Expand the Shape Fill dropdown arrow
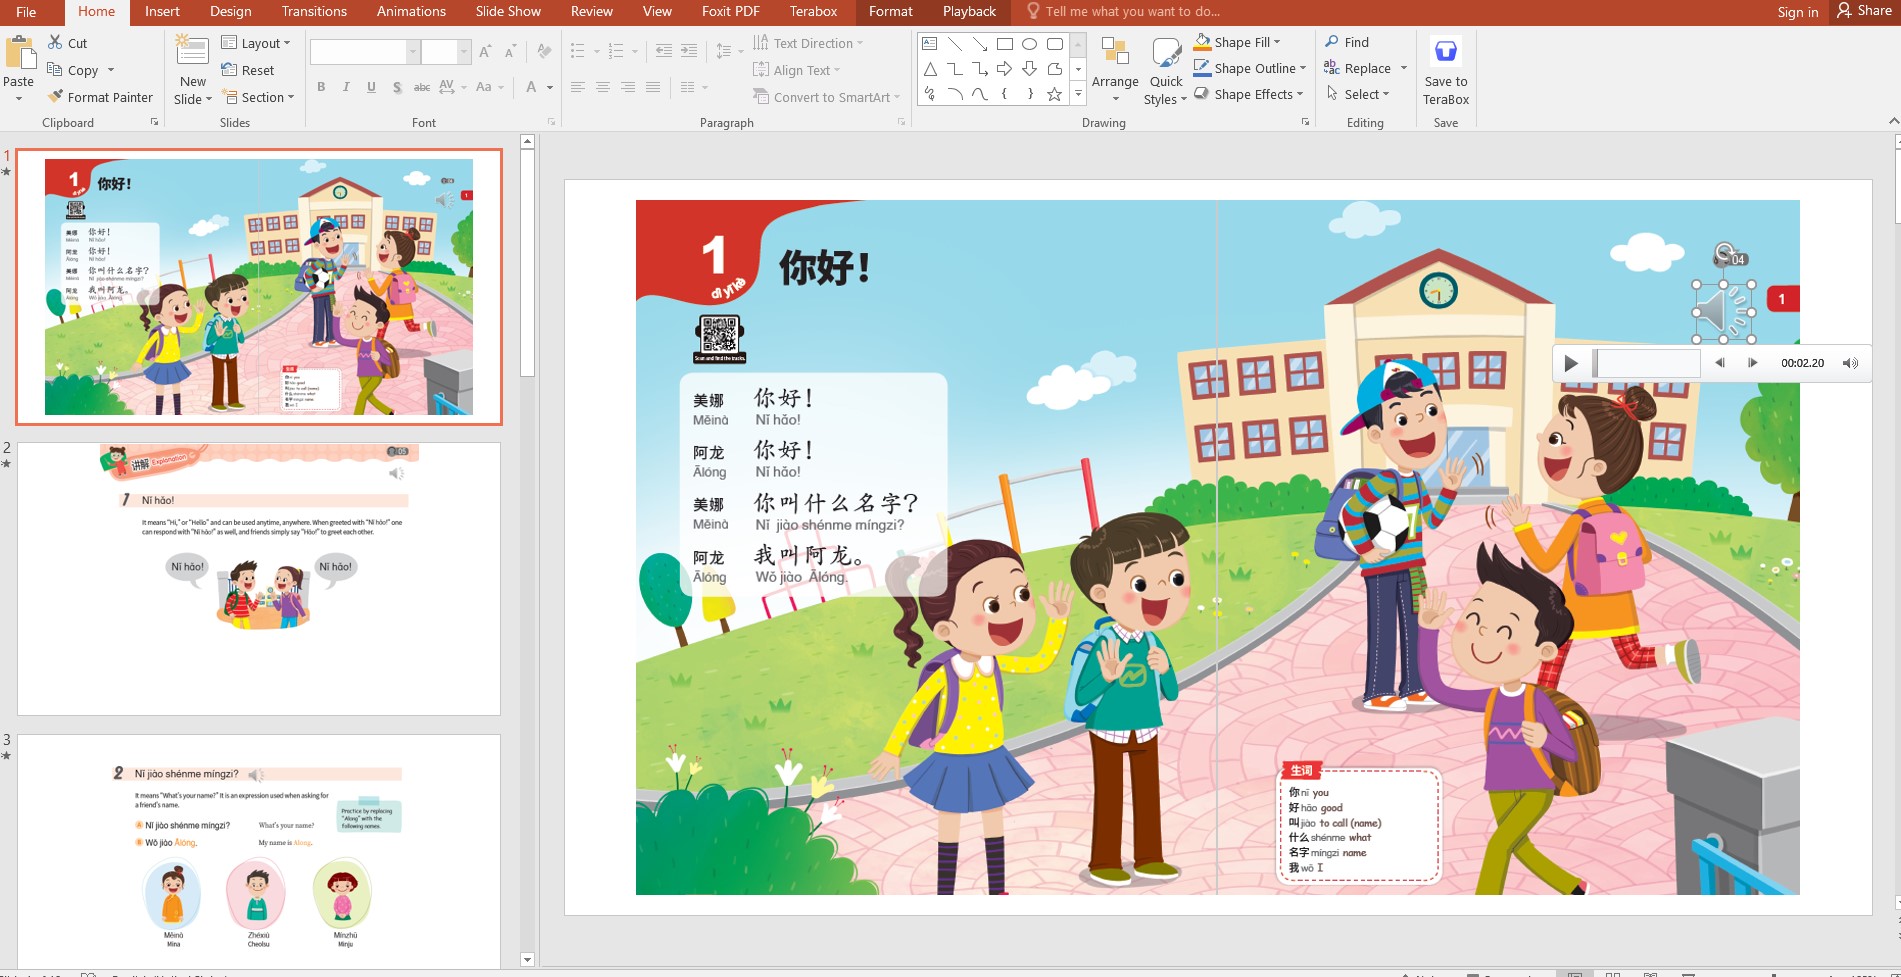This screenshot has height=977, width=1901. click(x=1278, y=42)
